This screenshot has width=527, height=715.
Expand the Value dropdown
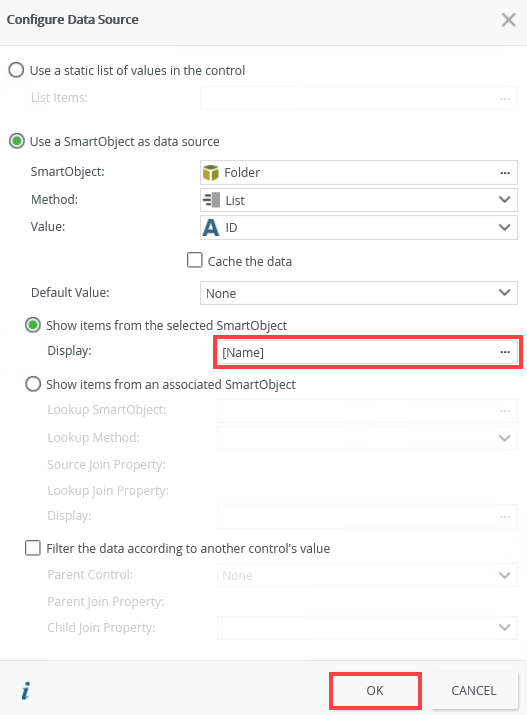pos(504,227)
